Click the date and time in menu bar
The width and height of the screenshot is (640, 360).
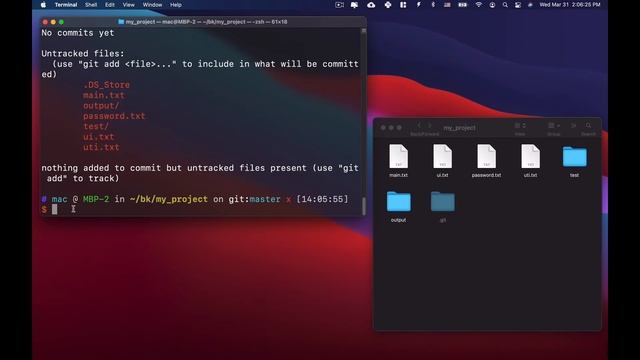[570, 5]
